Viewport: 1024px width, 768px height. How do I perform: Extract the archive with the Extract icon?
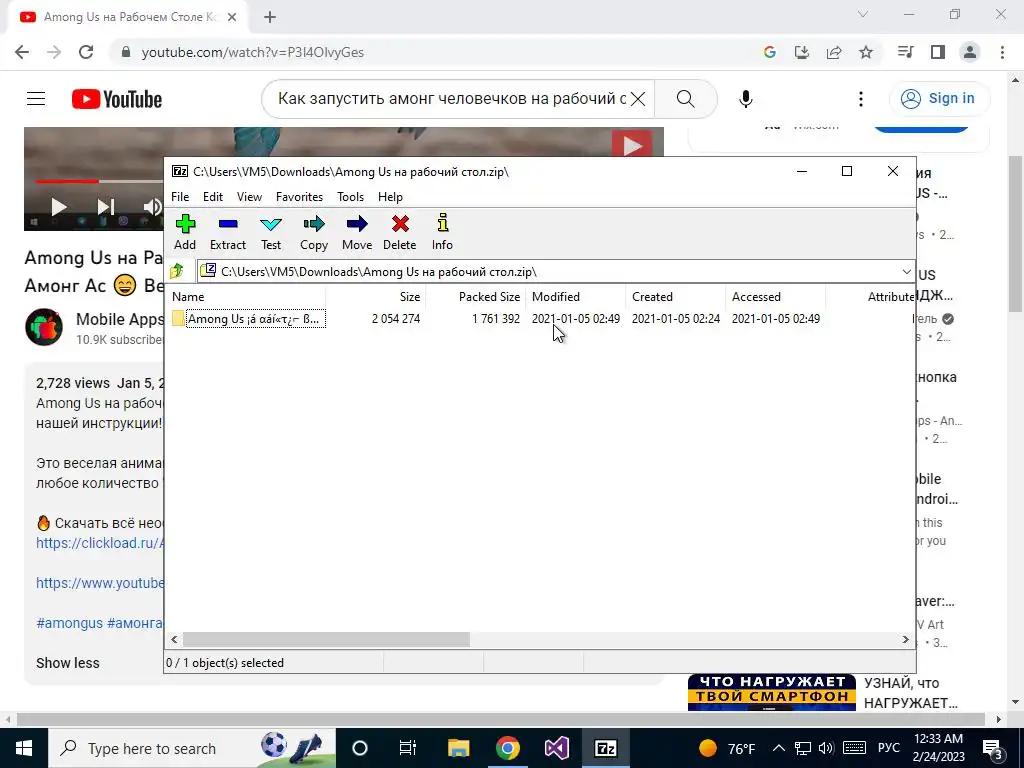coord(227,232)
